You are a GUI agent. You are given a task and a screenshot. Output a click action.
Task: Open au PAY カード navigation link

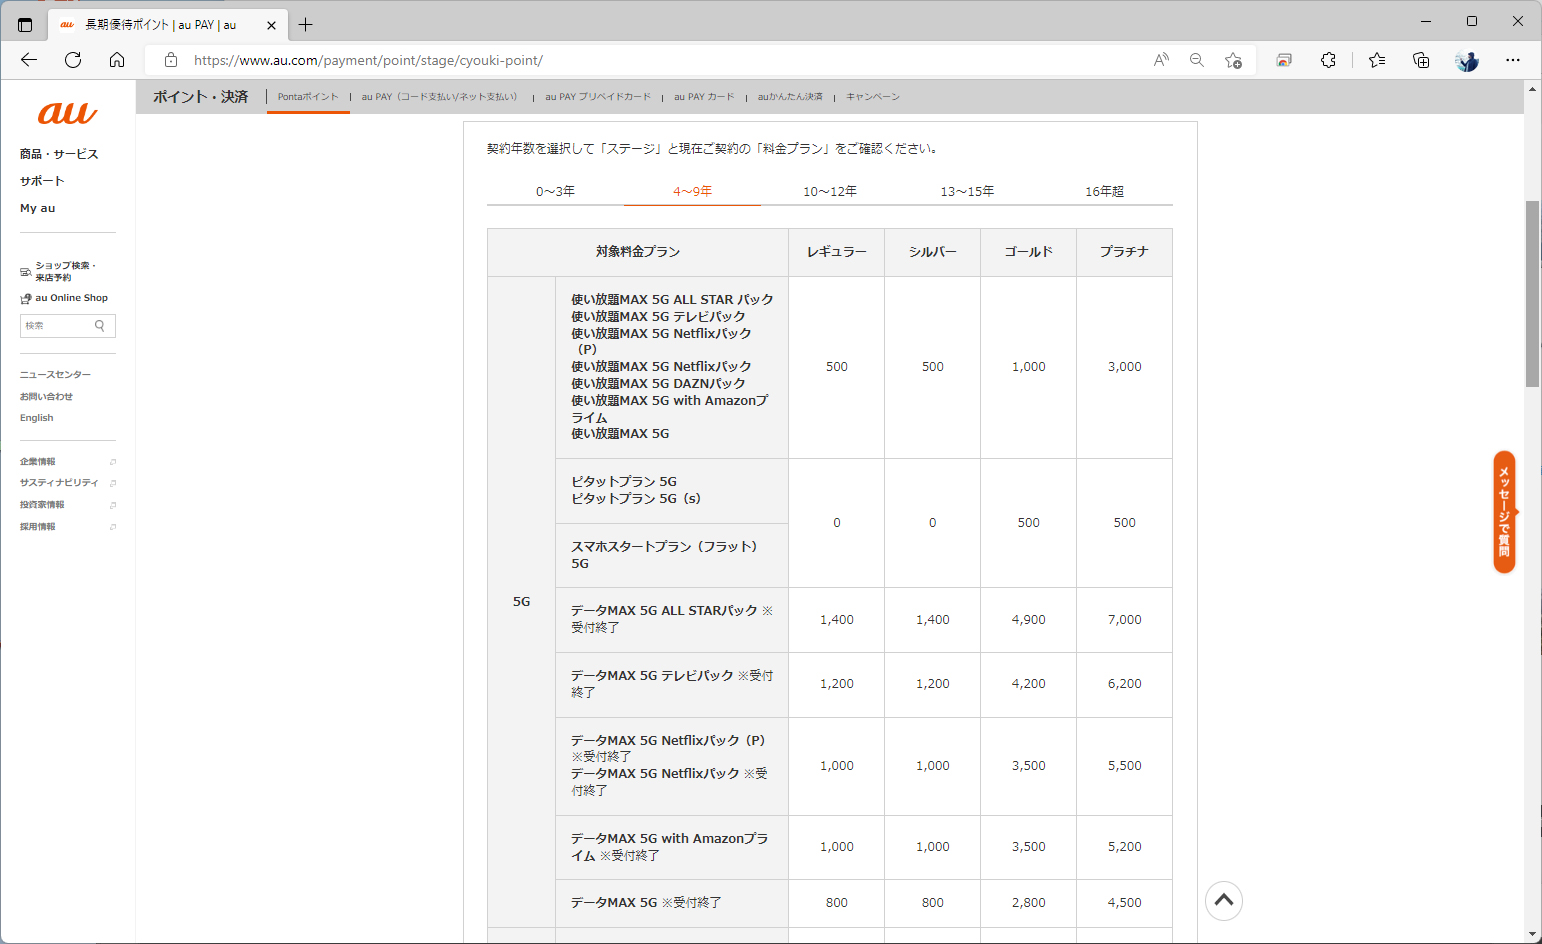(x=704, y=97)
